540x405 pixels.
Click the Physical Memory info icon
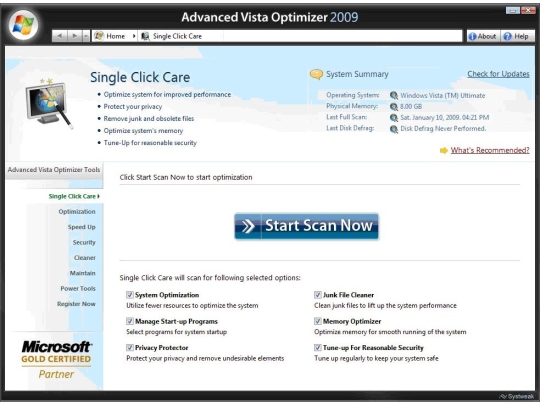coord(394,106)
